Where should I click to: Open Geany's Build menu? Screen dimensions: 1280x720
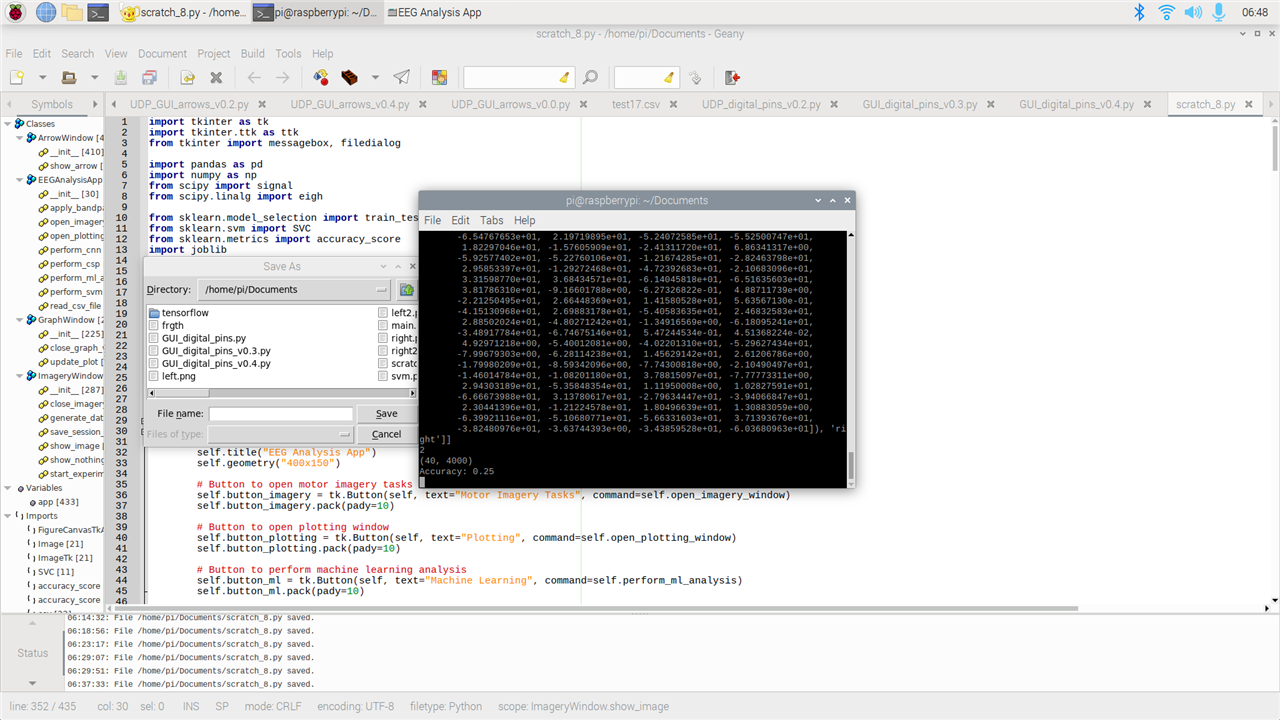click(252, 53)
